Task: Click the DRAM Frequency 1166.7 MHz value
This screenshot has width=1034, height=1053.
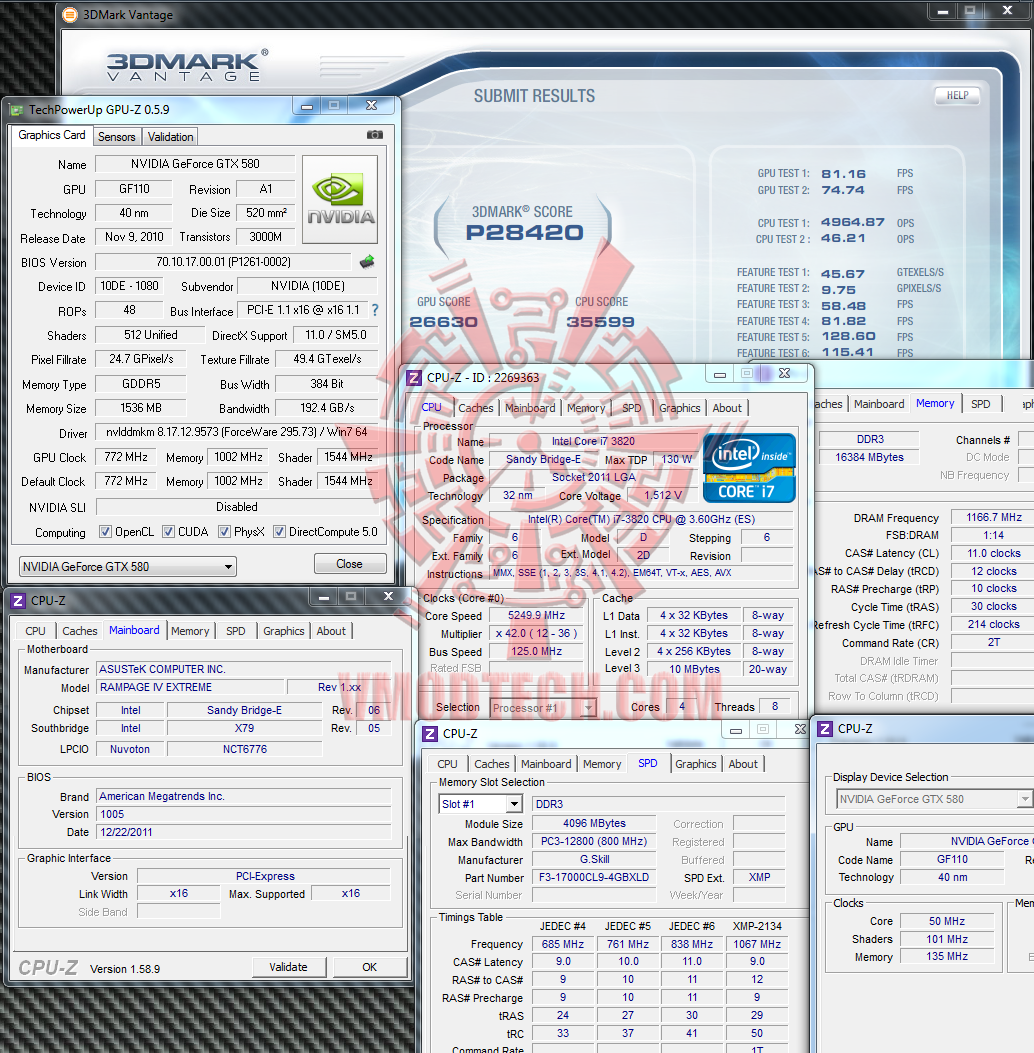Action: click(x=994, y=518)
